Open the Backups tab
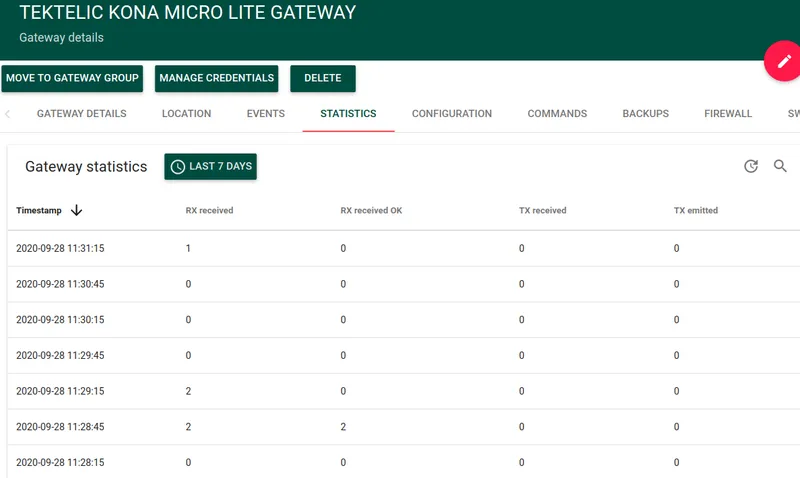Image resolution: width=800 pixels, height=478 pixels. pos(645,114)
